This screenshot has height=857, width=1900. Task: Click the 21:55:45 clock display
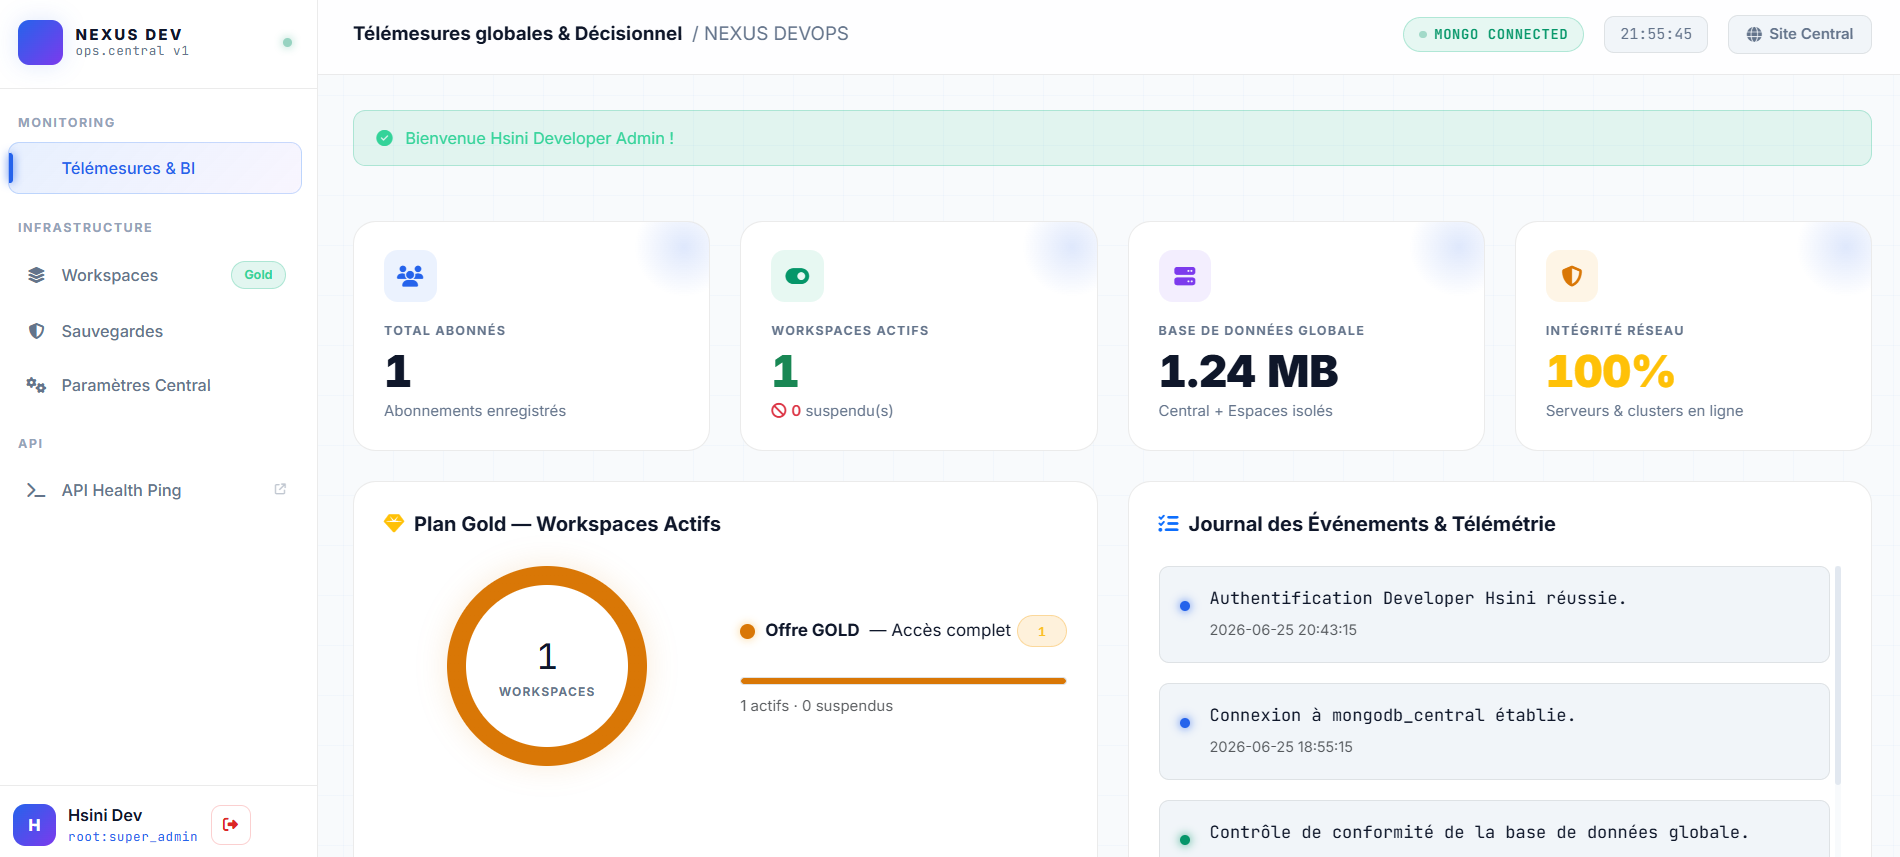click(1656, 34)
